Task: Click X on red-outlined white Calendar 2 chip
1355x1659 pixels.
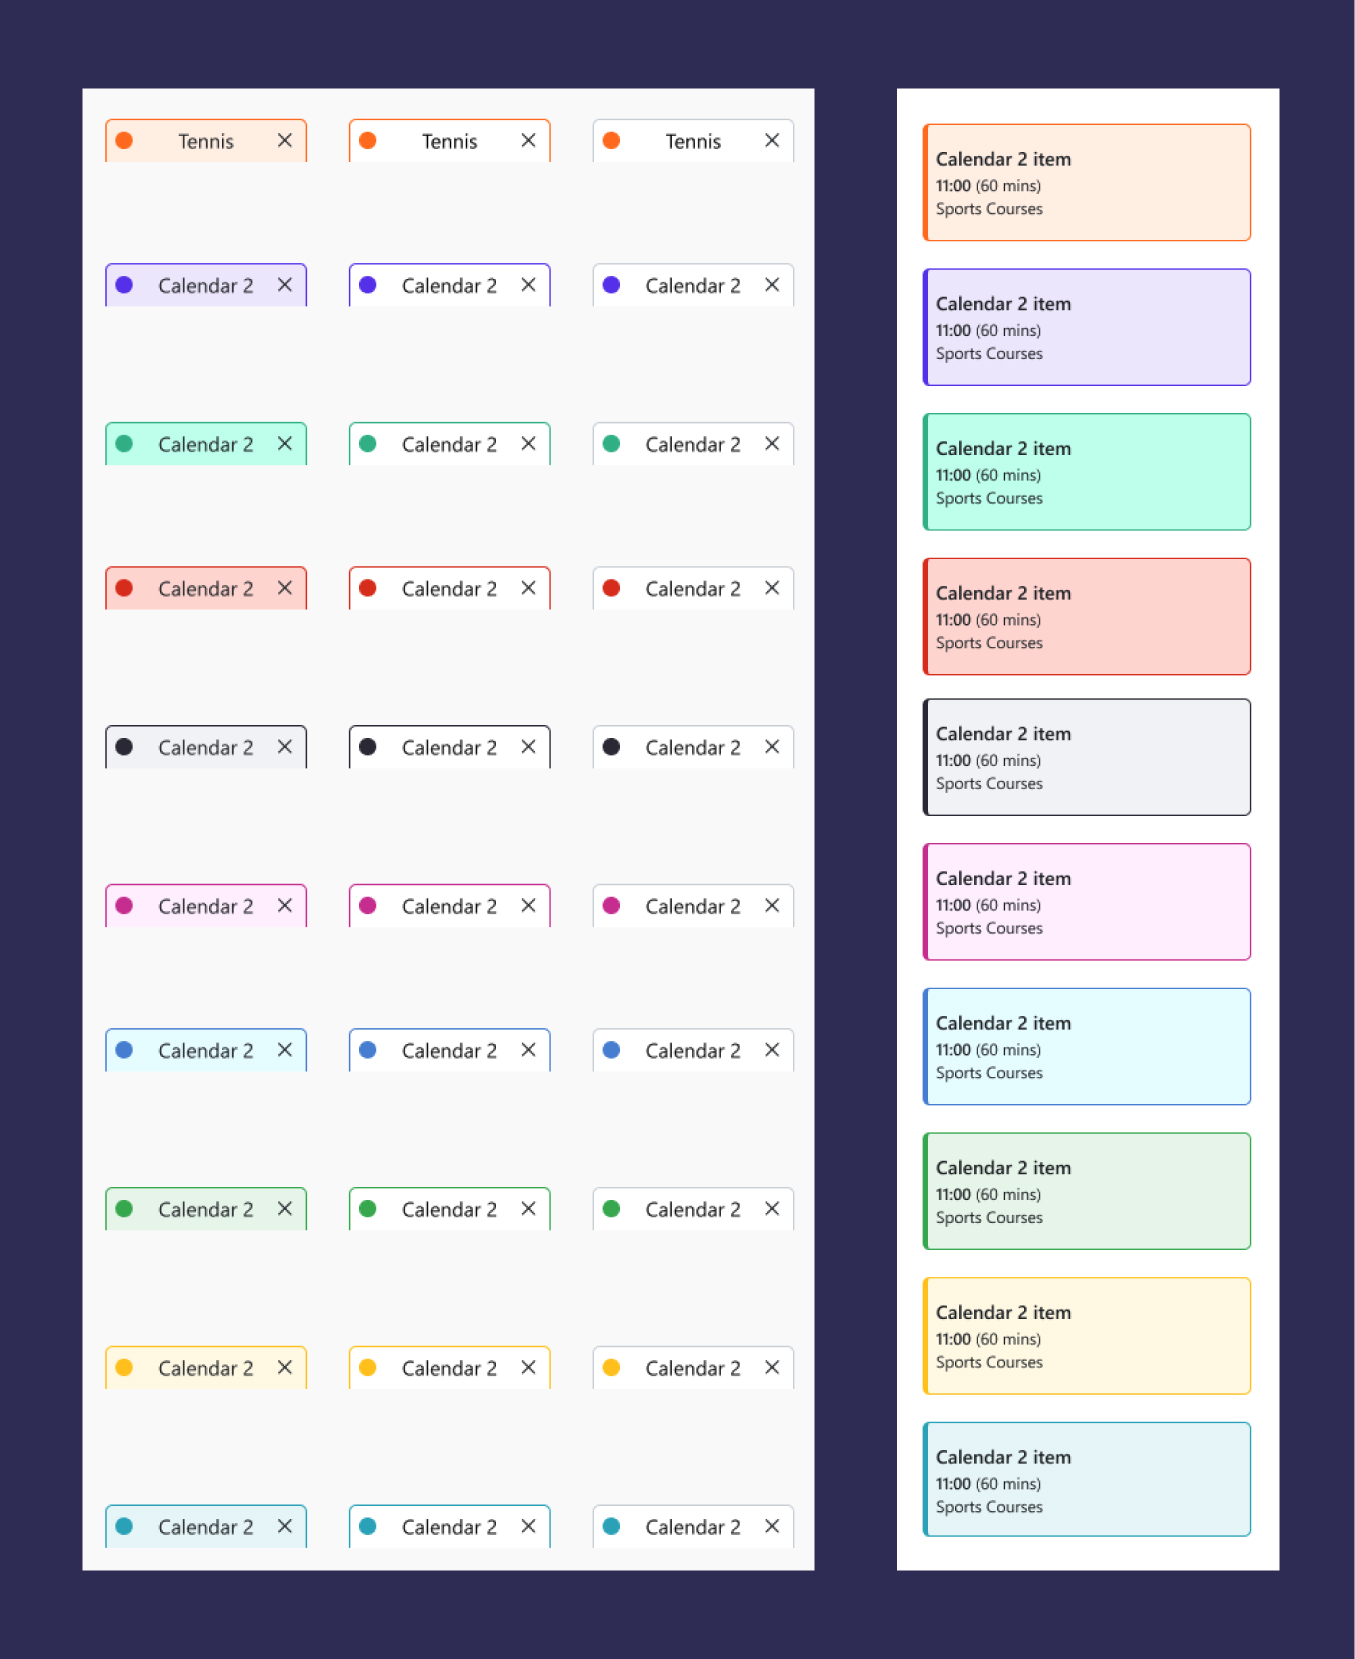Action: 528,588
